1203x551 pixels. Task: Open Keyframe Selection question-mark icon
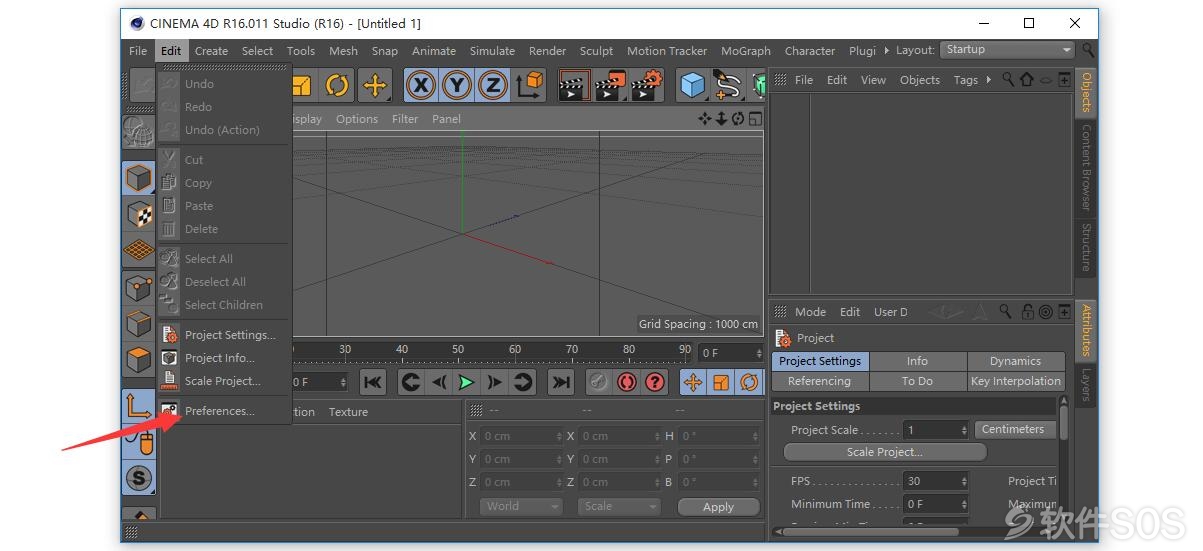(x=655, y=382)
